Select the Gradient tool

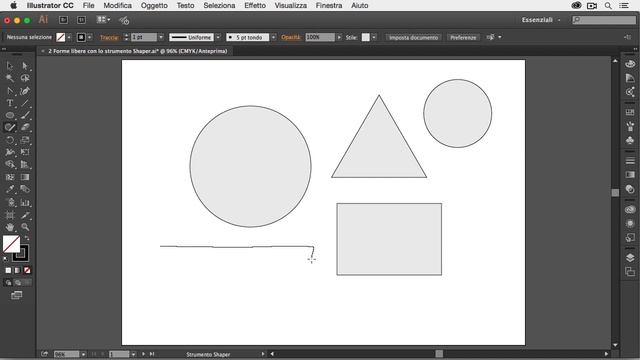point(25,177)
